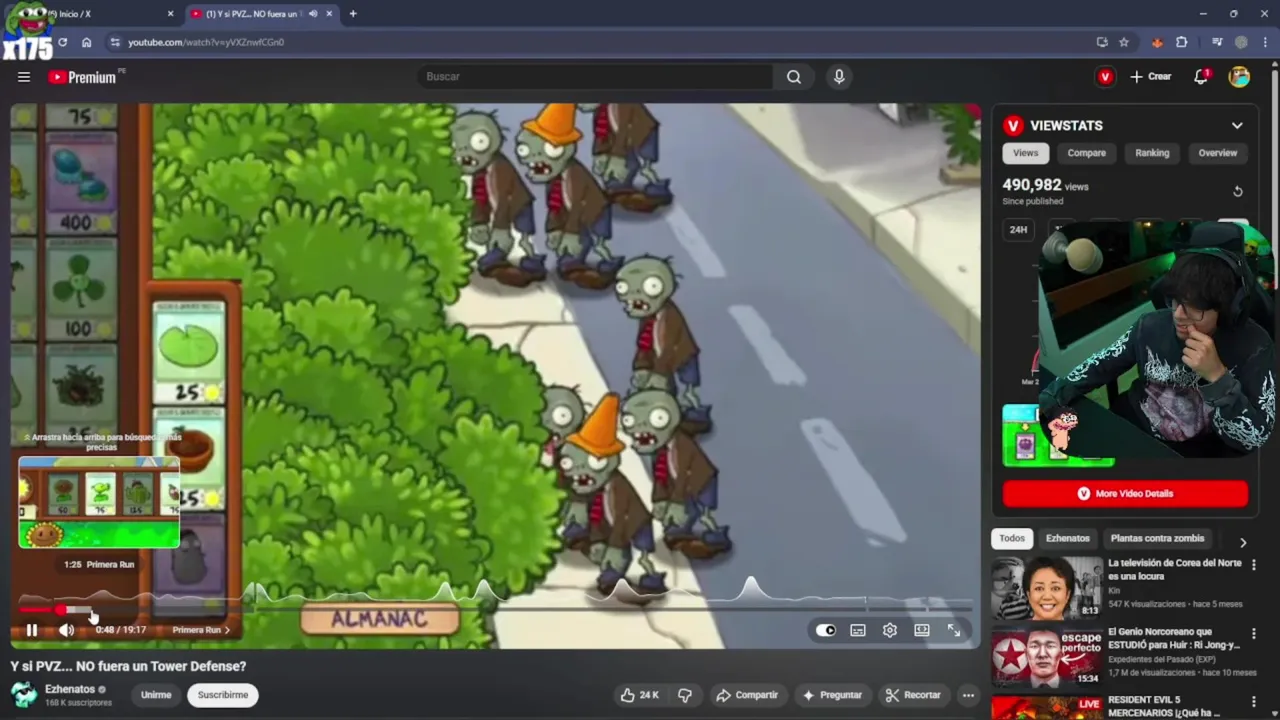1280x720 pixels.
Task: Select the Todos filter chip
Action: pyautogui.click(x=1012, y=538)
